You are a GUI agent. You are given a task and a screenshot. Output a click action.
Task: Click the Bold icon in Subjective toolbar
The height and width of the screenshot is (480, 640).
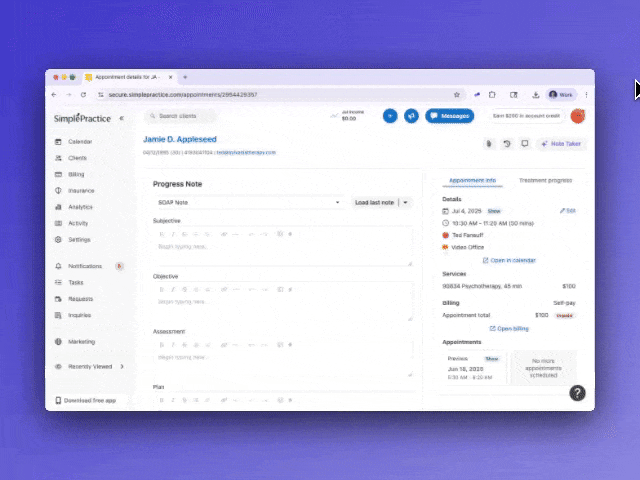point(162,234)
